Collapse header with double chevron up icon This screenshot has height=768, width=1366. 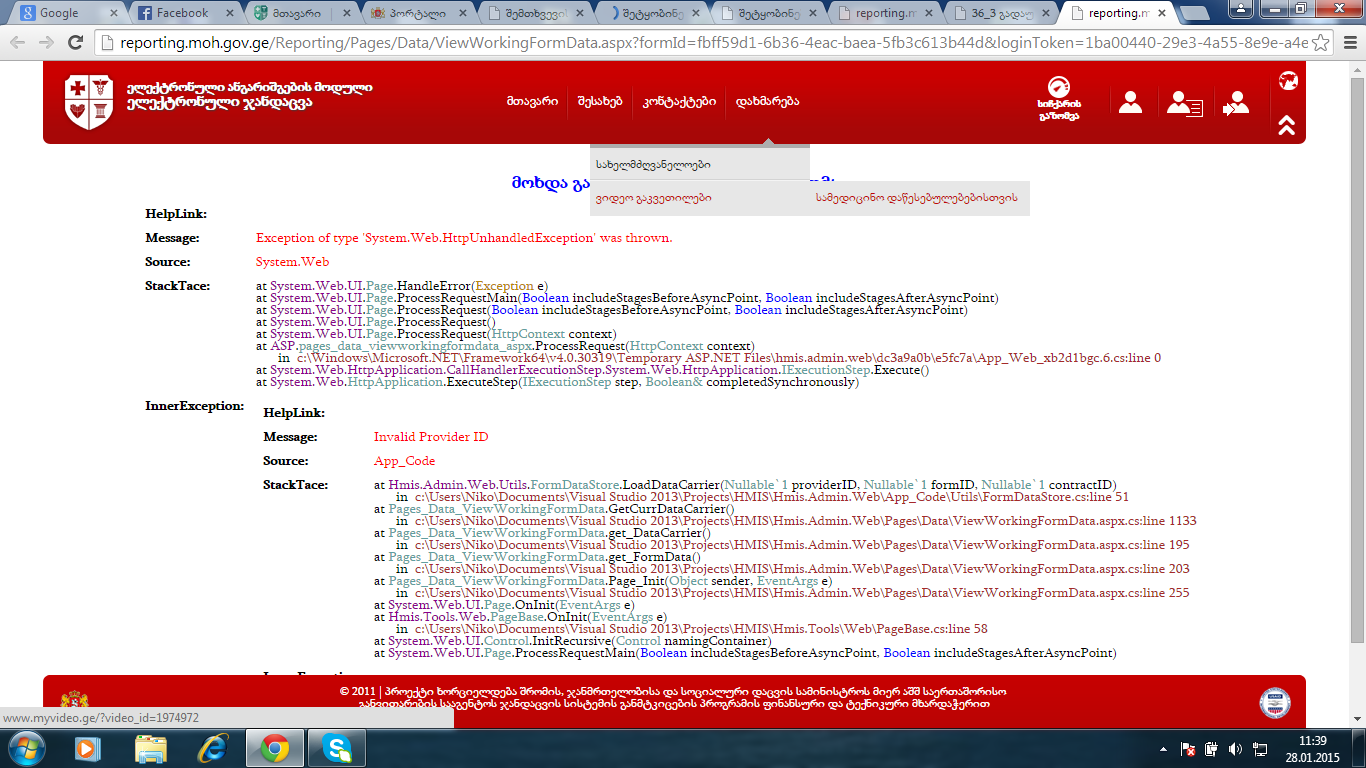pos(1287,125)
